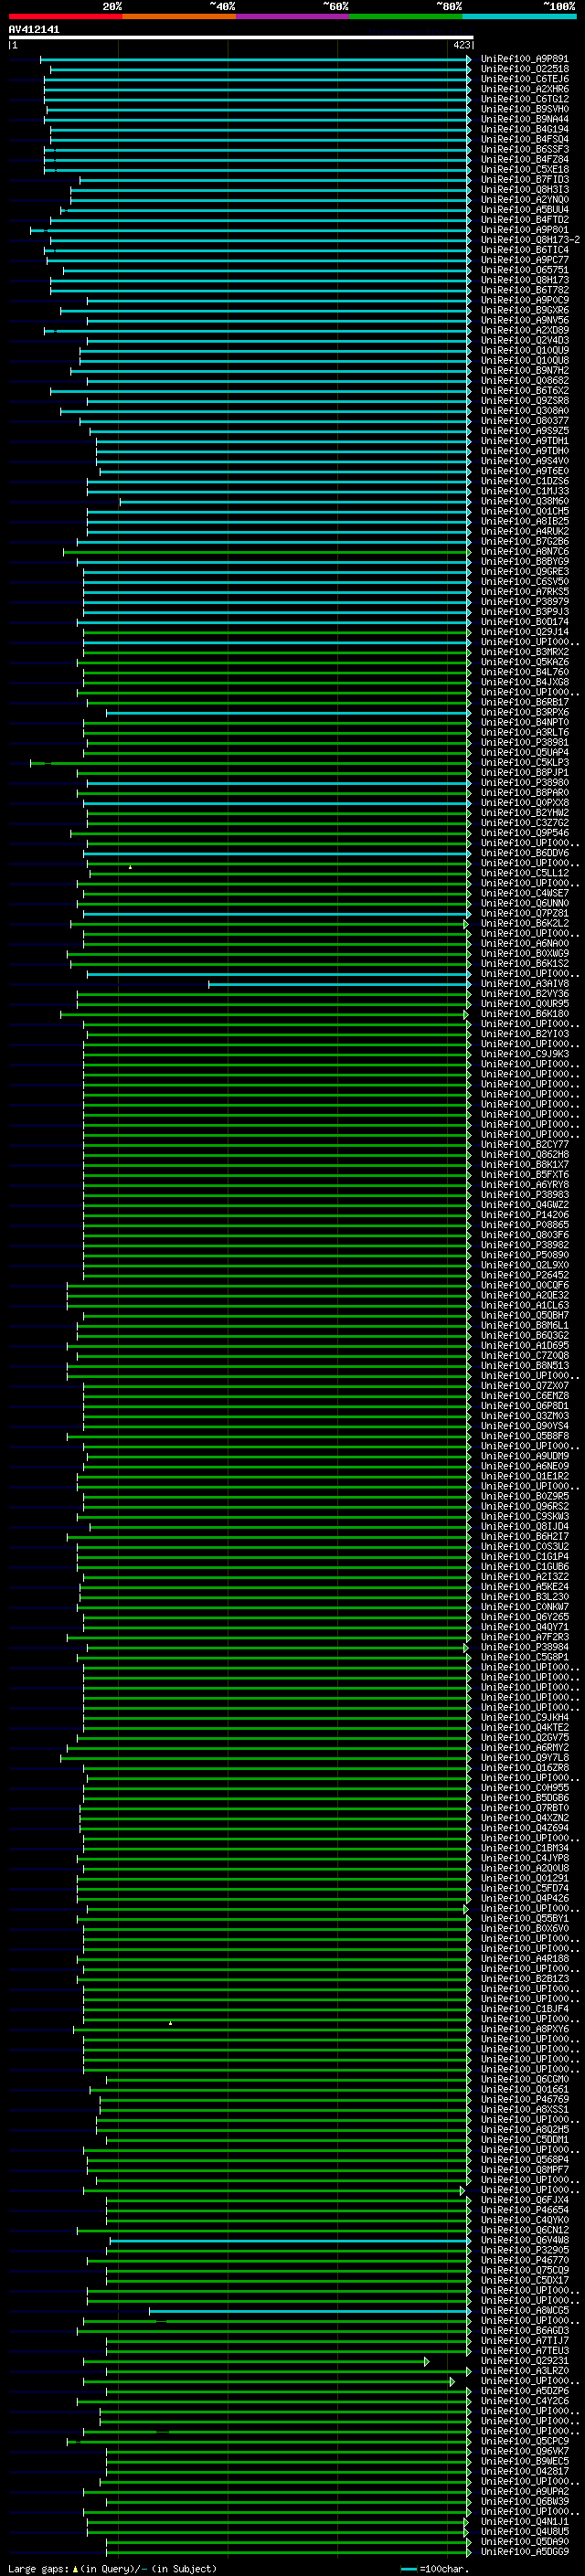The width and height of the screenshot is (585, 2576).
Task: Click the green alignment bar for UniRef100_A8N7C6
Action: pos(267,551)
